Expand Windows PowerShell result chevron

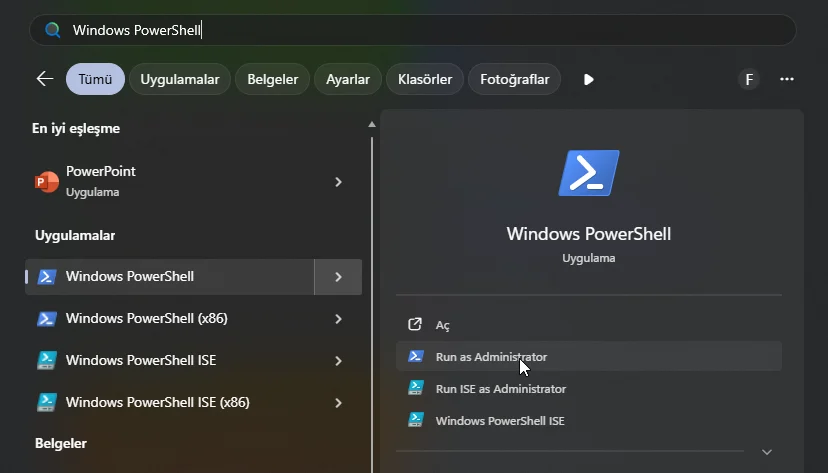[338, 277]
